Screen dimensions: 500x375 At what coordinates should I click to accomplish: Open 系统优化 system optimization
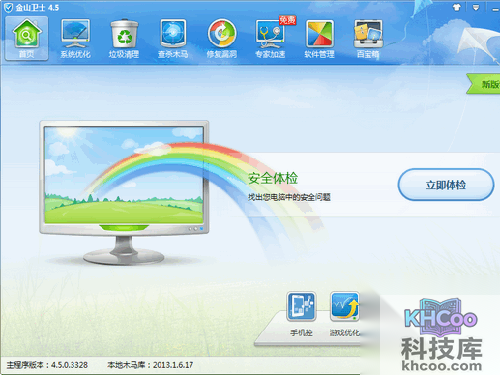point(75,38)
